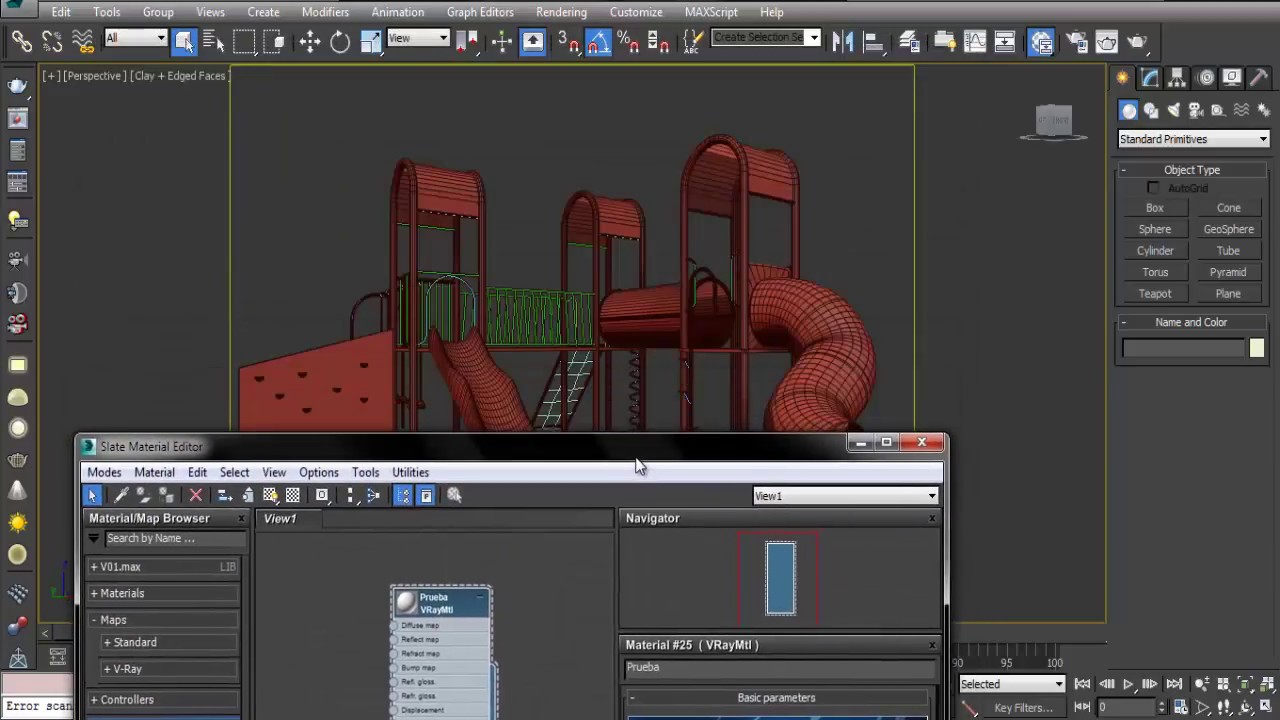Screen dimensions: 1280x720
Task: Click the ViewCube in the perspective viewport
Action: coord(1053,122)
